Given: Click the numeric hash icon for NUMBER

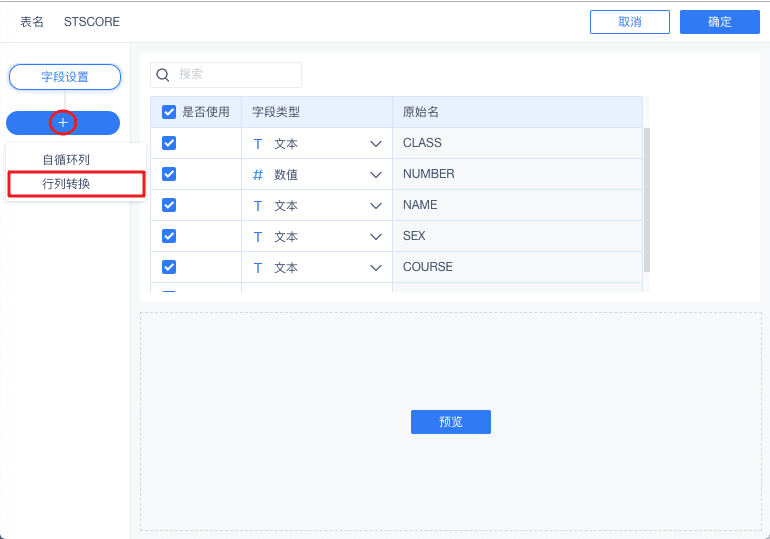Looking at the screenshot, I should click(x=258, y=175).
